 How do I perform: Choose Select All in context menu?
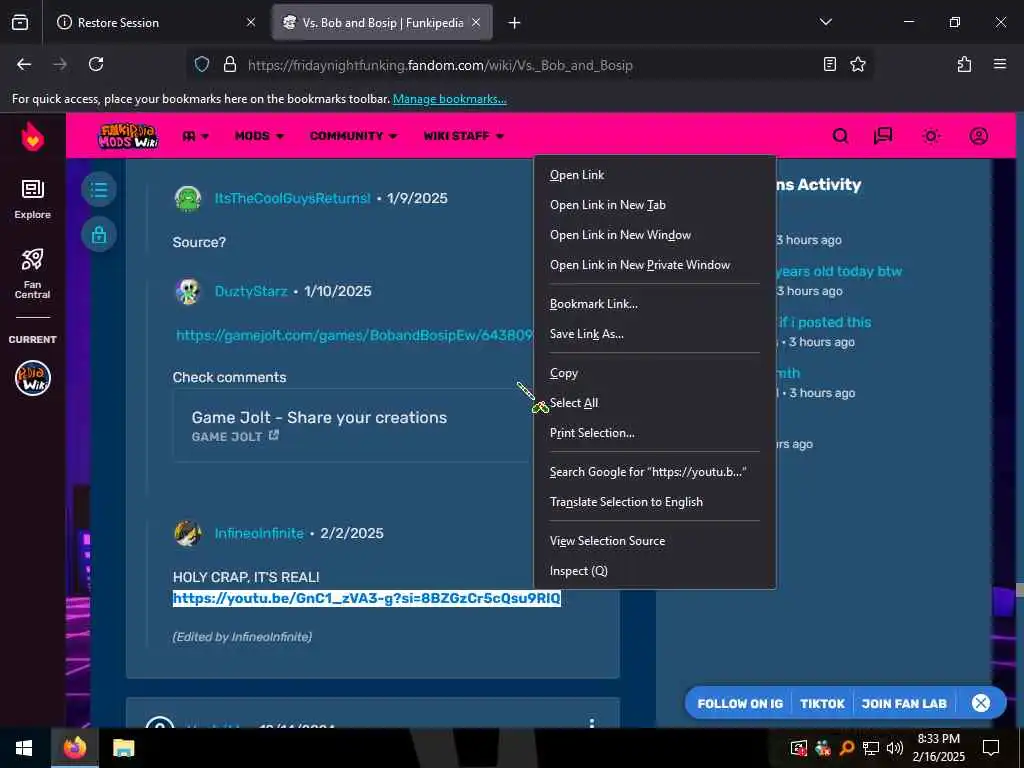click(x=655, y=404)
